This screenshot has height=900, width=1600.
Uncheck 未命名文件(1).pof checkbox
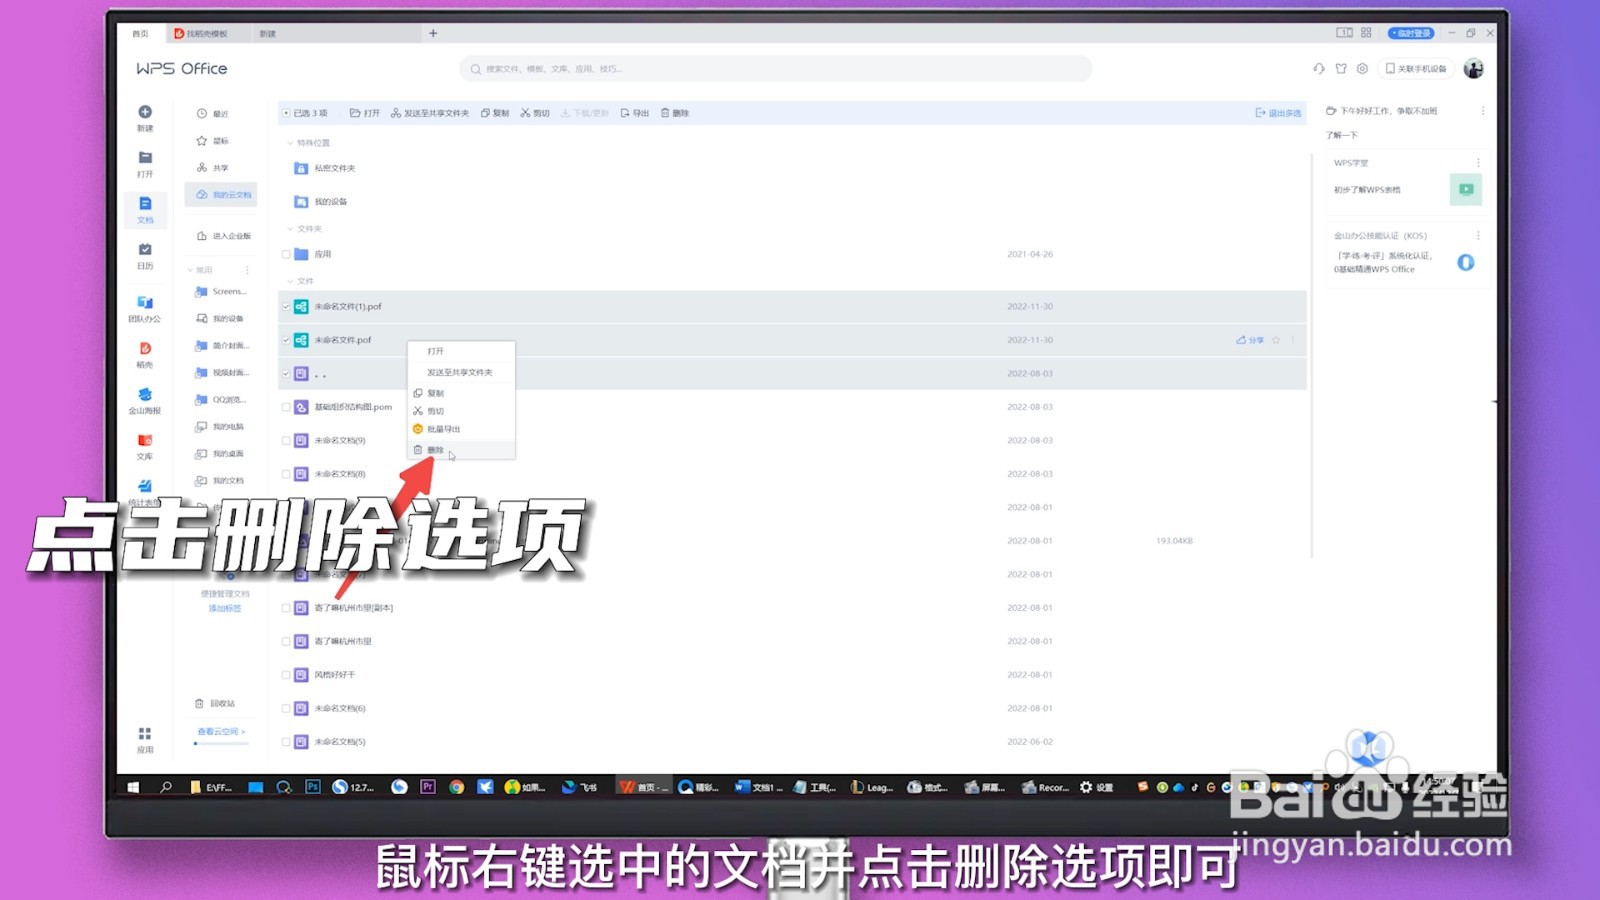coord(286,307)
